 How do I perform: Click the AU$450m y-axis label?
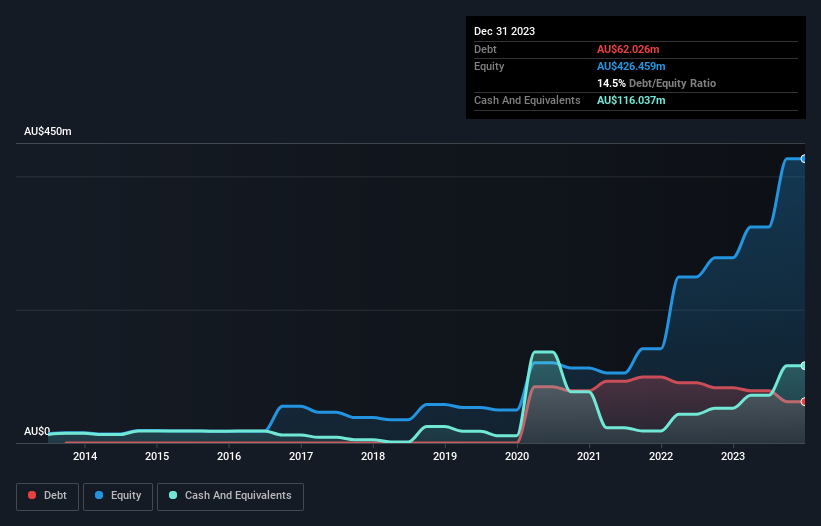click(x=48, y=131)
